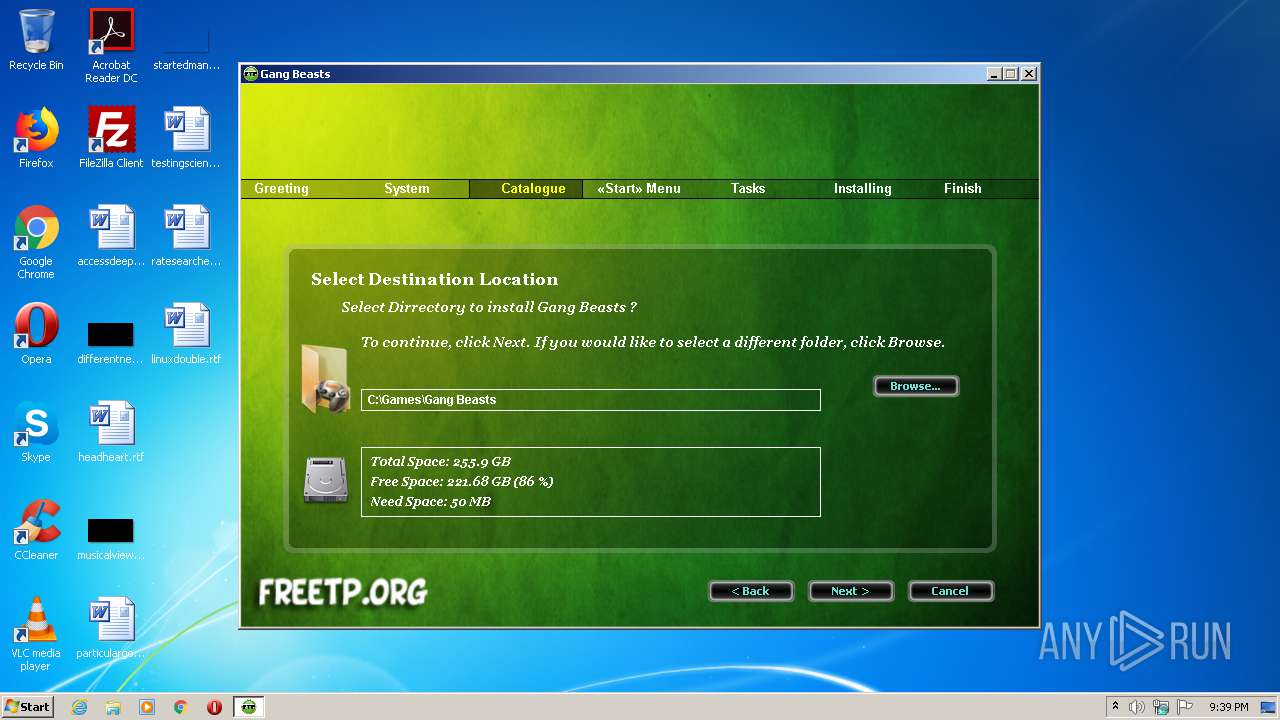Open the Recycle Bin desktop icon

coord(36,40)
